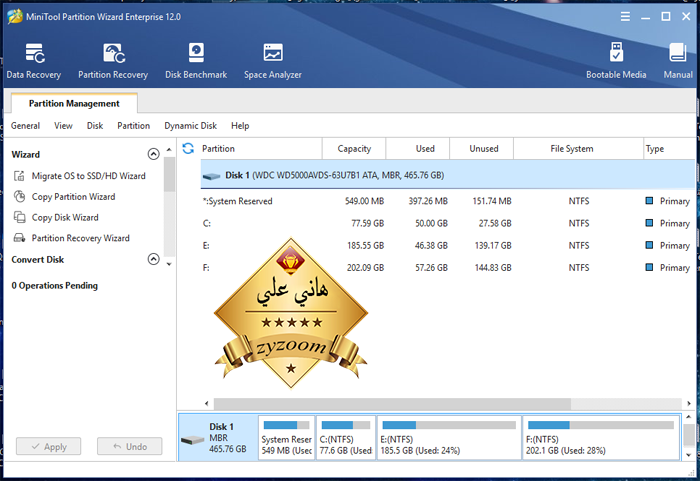Click up arrow of sidebar scrollbar
The height and width of the screenshot is (481, 700).
tap(169, 150)
